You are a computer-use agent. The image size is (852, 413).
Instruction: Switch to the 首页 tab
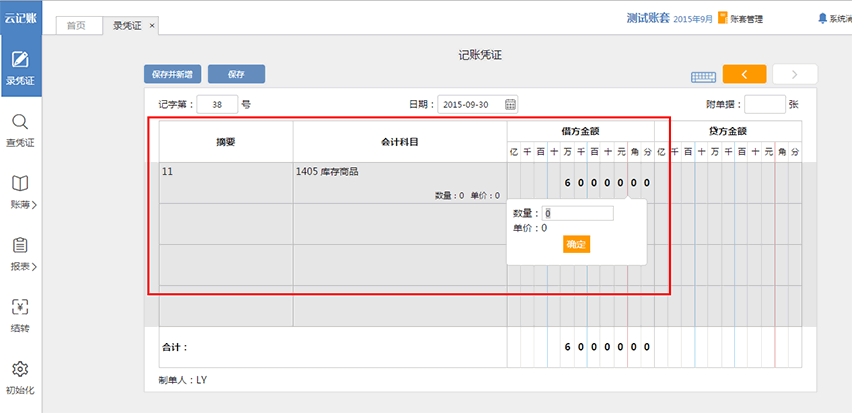point(76,25)
